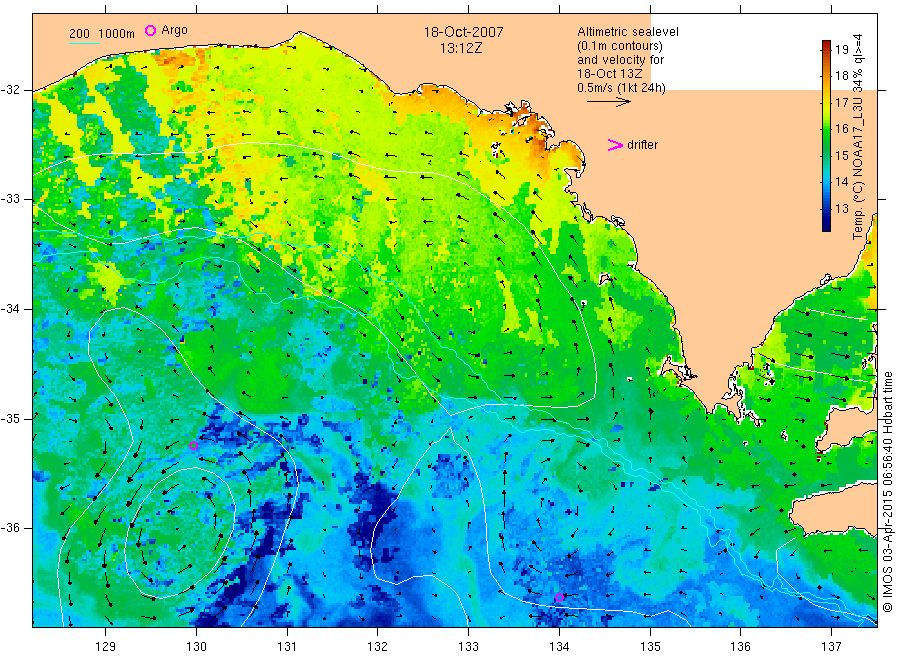Click the '0.5m/s (1kt 24h)' text
This screenshot has height=660, width=900.
point(621,88)
